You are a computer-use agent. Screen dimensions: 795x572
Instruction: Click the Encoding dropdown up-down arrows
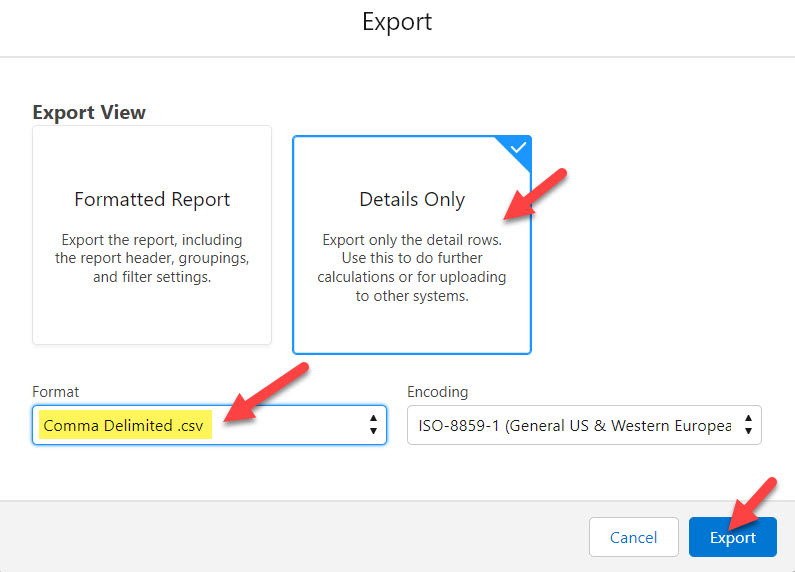[x=747, y=425]
